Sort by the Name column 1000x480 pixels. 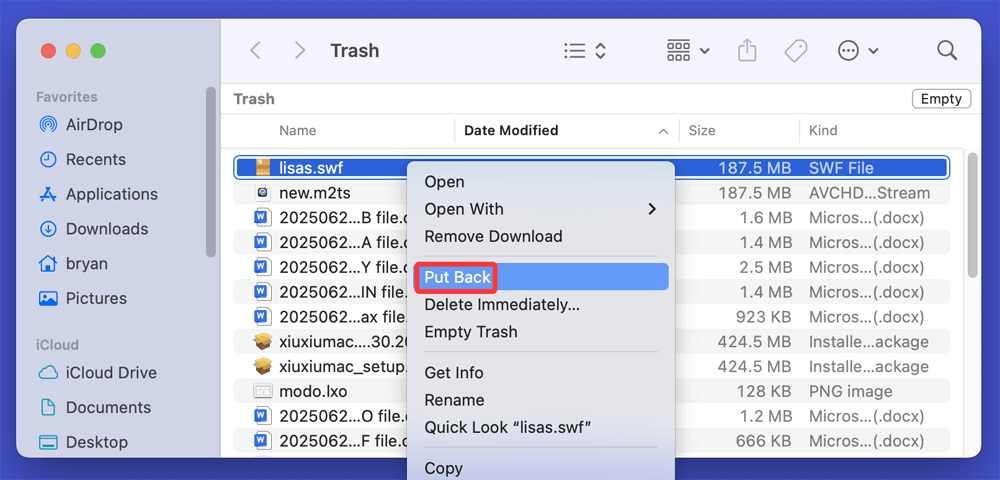point(298,131)
